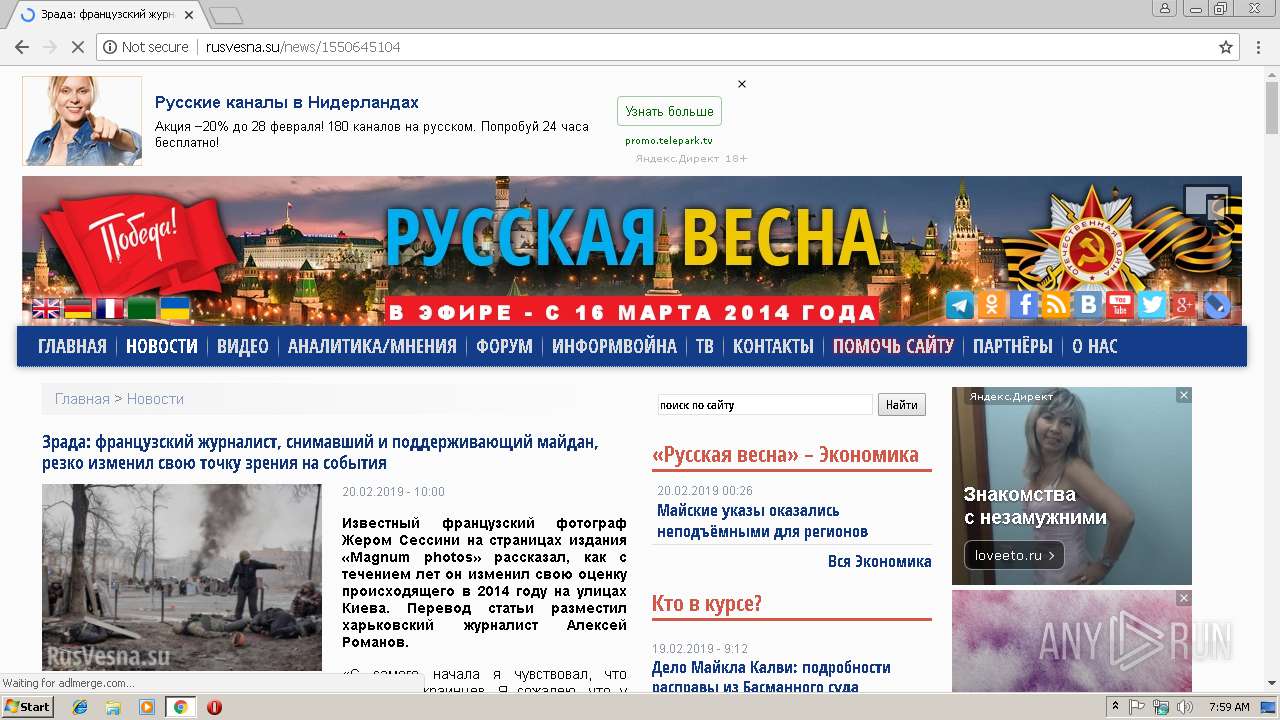Open the ФОРУМ menu item
This screenshot has height=720, width=1280.
tap(504, 346)
